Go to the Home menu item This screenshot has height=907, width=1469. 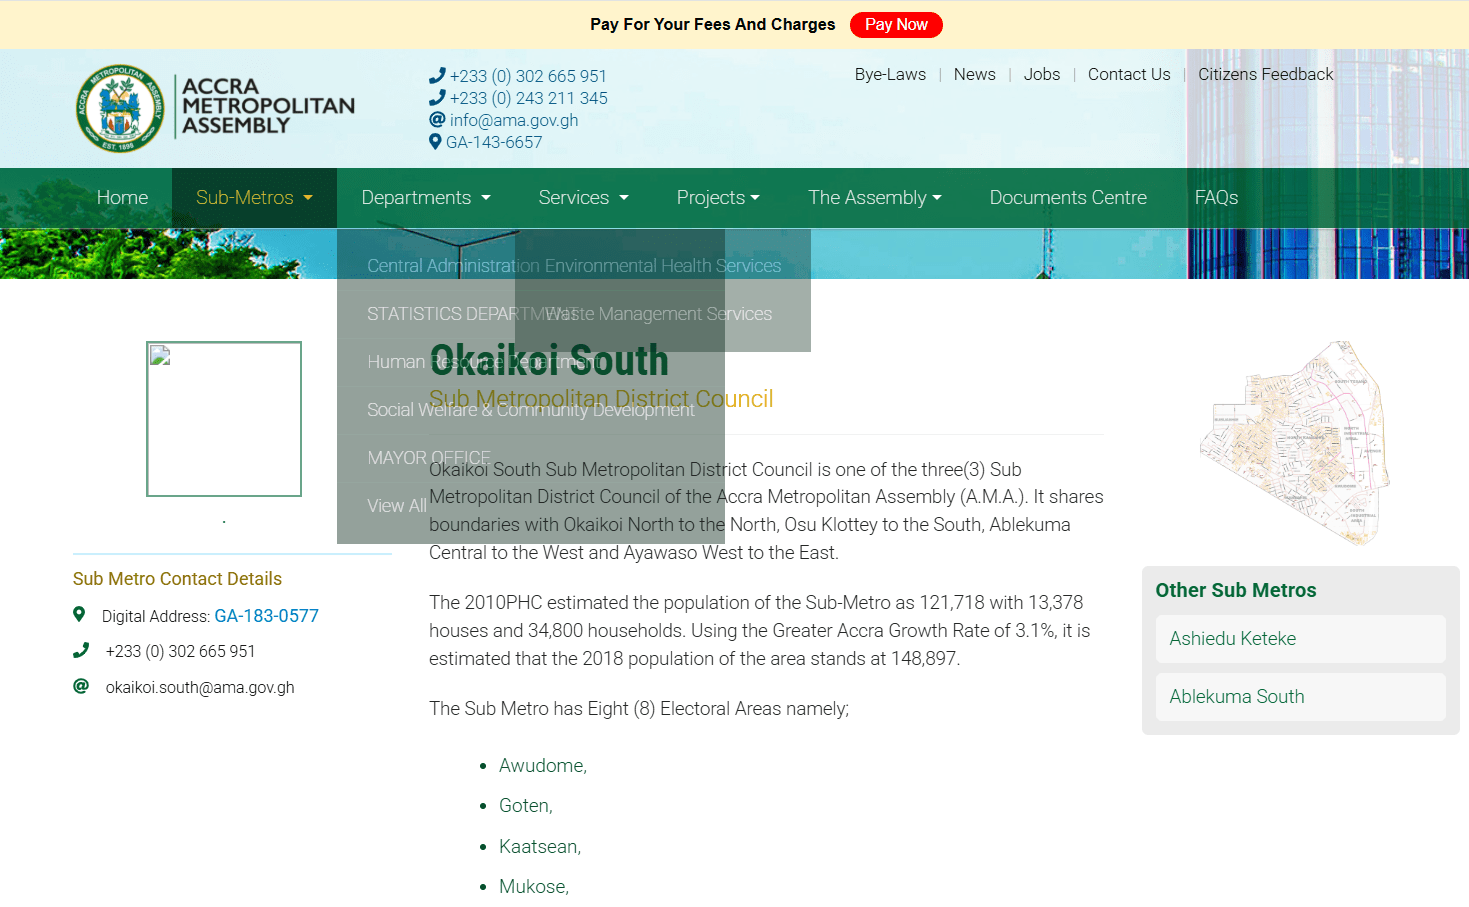pos(122,198)
